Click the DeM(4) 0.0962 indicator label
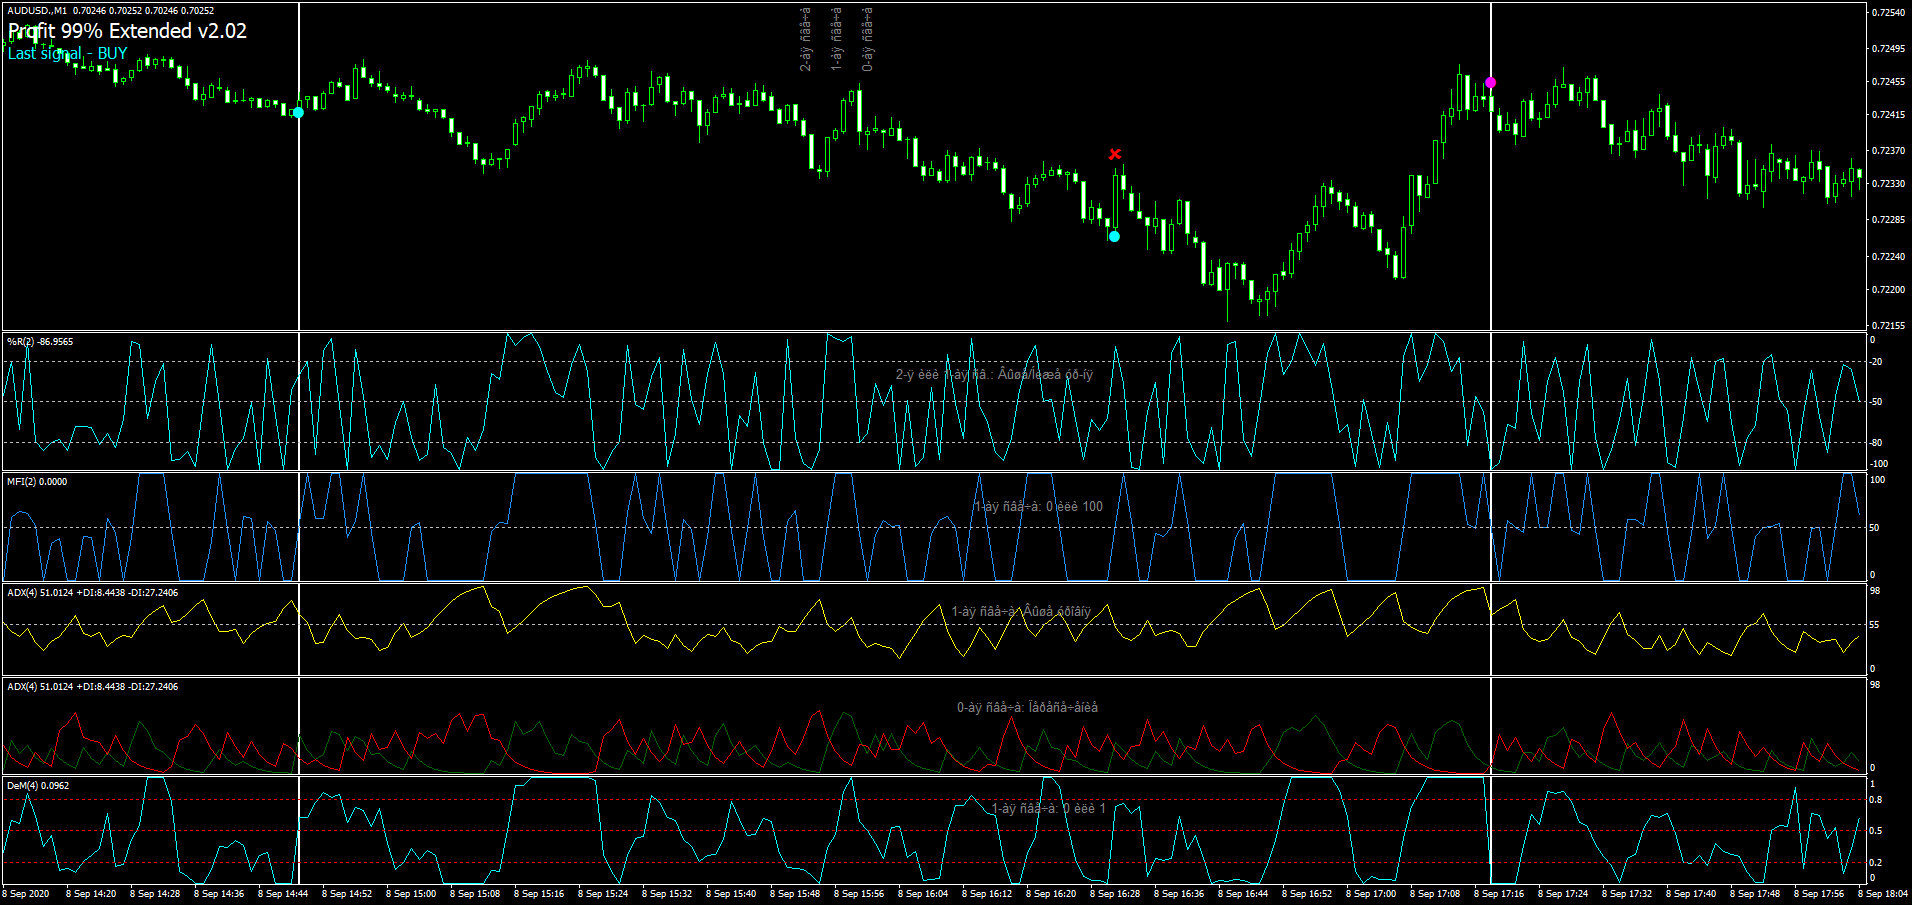Screen dimensions: 1912x905 tap(38, 786)
